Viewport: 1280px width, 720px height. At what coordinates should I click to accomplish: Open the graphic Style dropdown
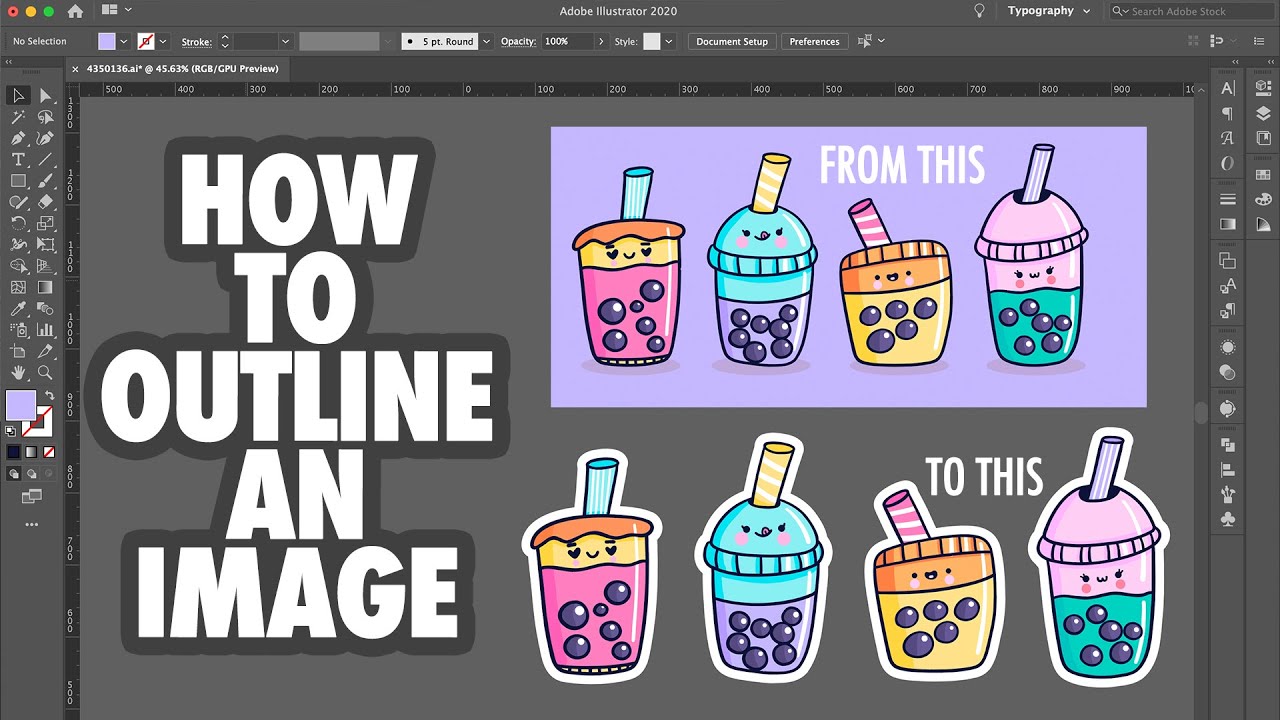click(669, 42)
